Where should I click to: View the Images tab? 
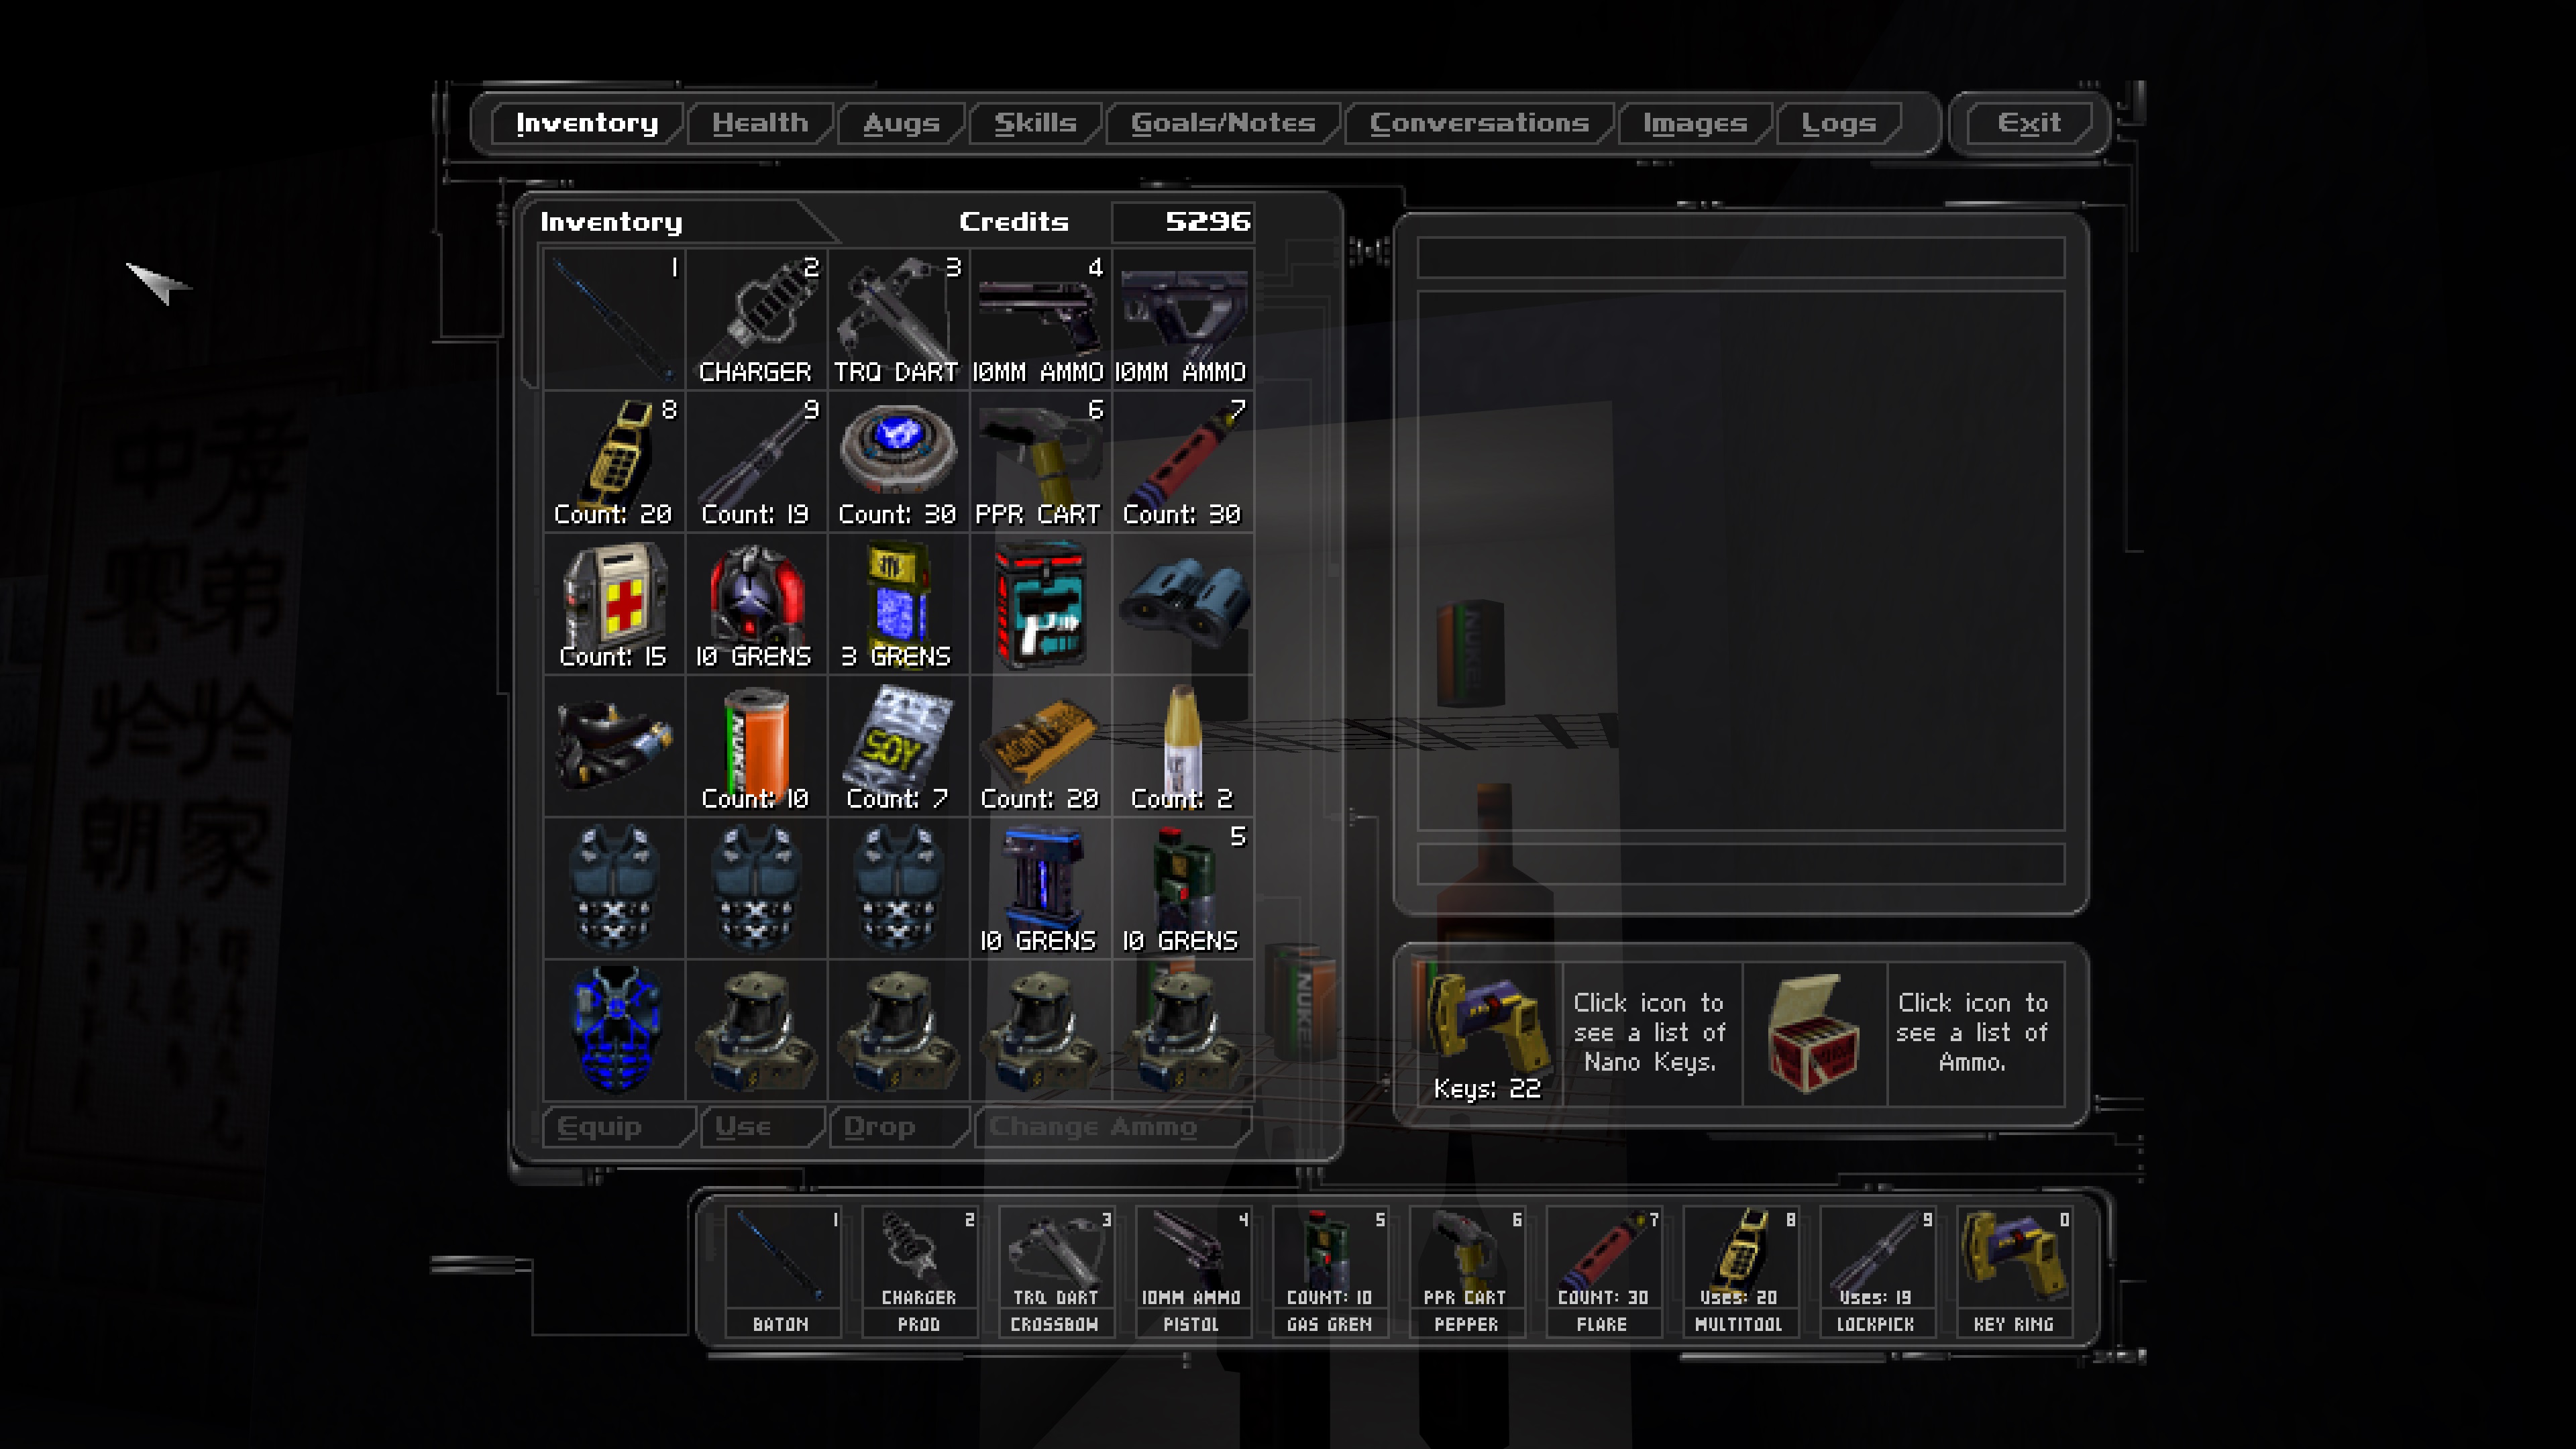pos(1695,123)
